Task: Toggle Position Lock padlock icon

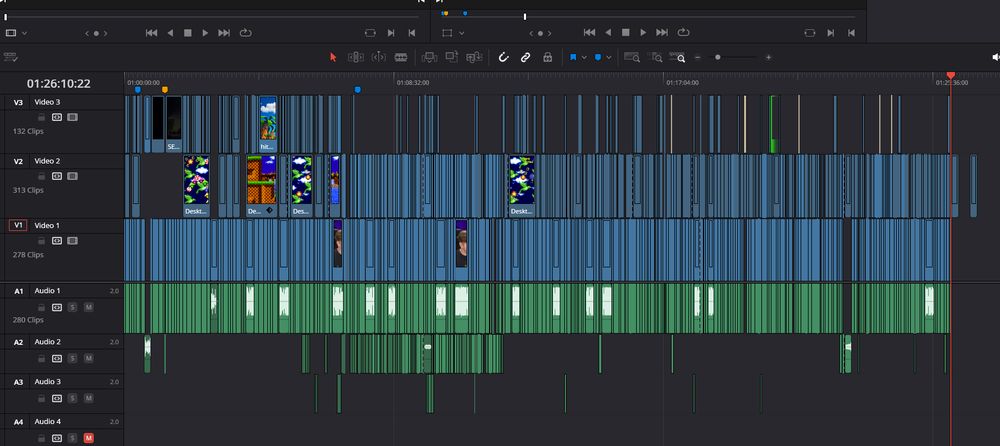Action: (547, 57)
